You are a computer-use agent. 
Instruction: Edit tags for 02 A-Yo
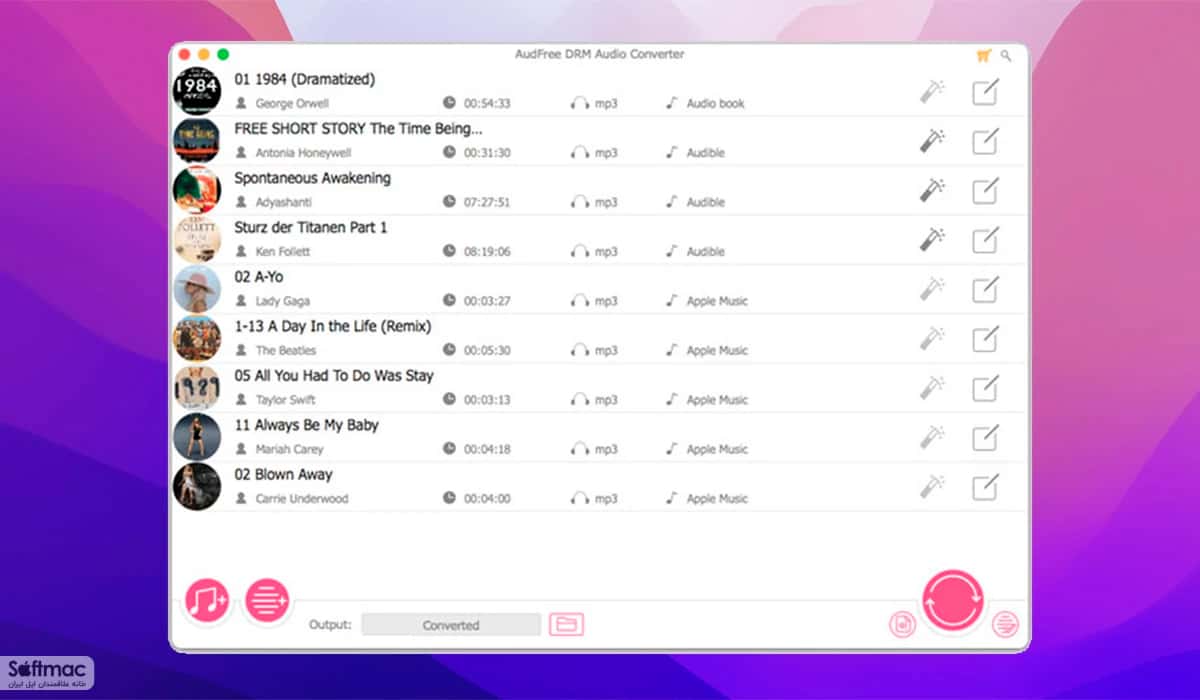985,290
